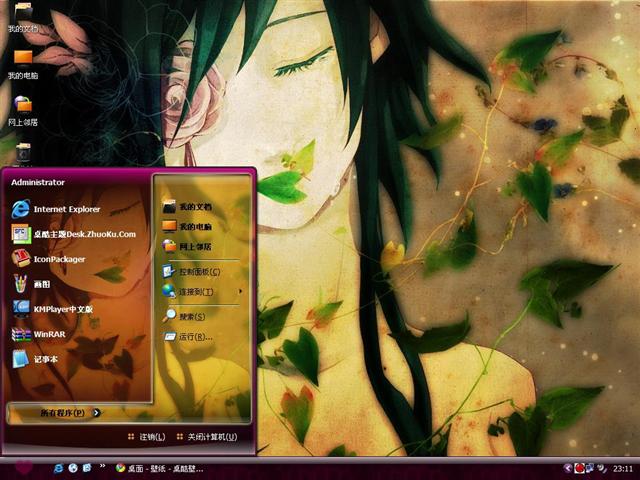
Task: Click third quick launch desktop icon
Action: 87,468
